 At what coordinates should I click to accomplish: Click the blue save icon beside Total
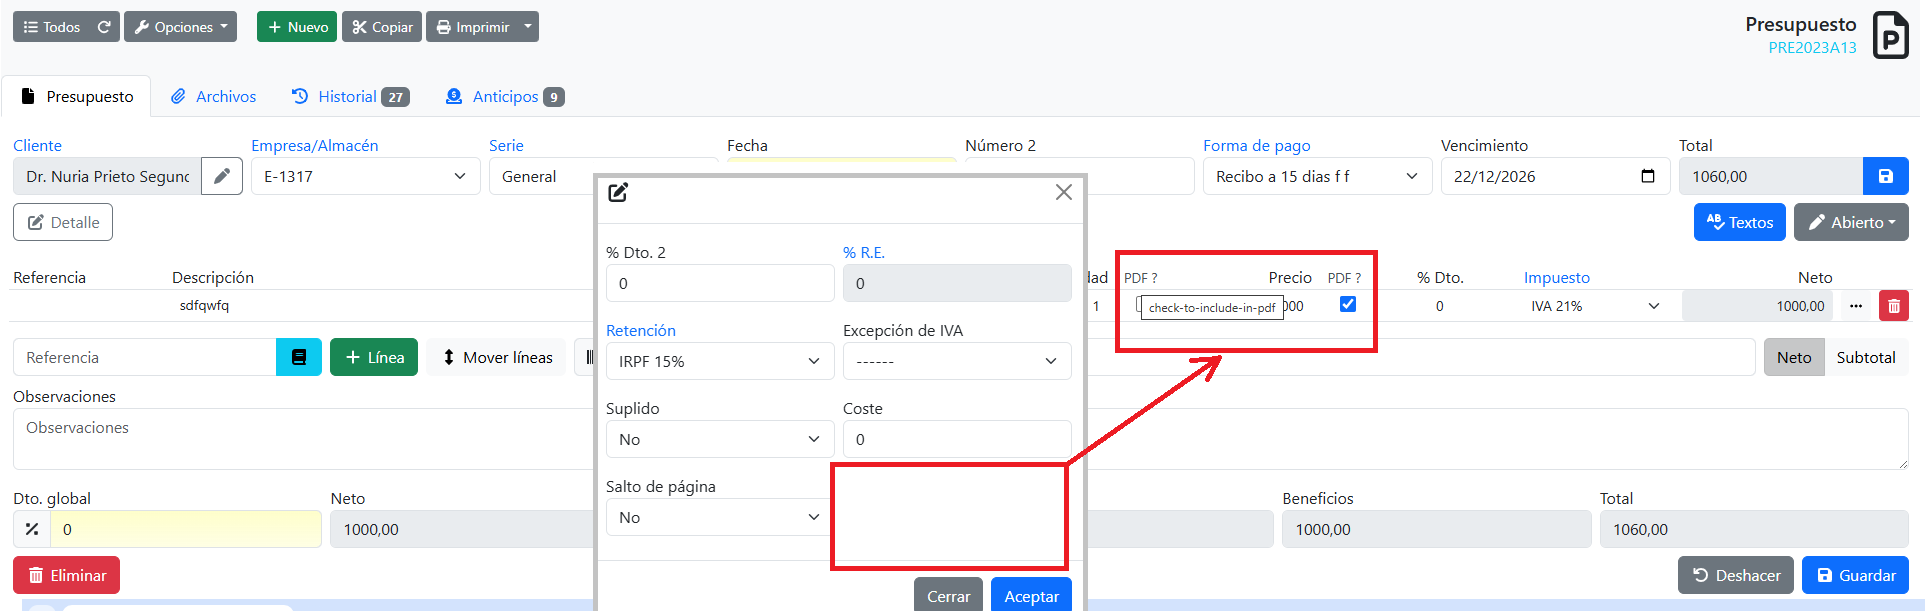1885,177
